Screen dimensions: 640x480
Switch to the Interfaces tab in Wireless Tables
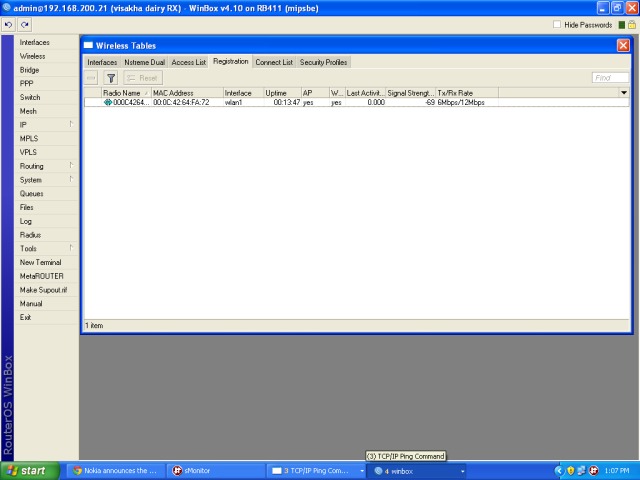(x=102, y=62)
